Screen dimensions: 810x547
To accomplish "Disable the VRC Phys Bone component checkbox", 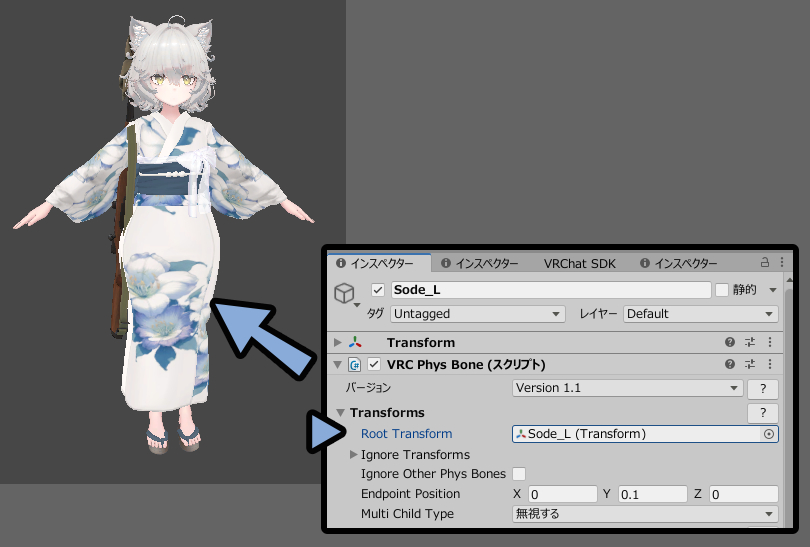I will pos(374,364).
